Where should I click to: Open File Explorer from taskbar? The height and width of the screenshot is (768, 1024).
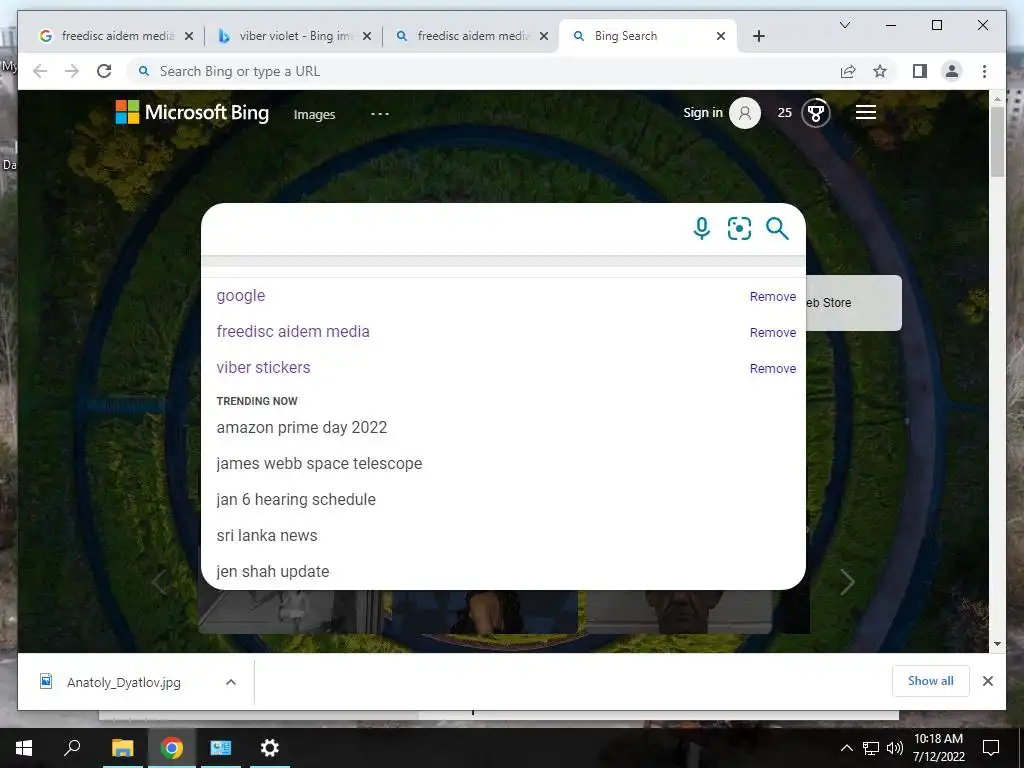coord(122,748)
